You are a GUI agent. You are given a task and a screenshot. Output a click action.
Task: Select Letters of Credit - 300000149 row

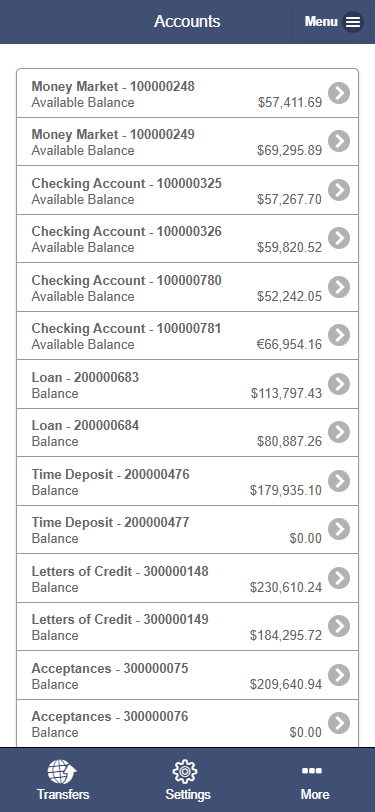pyautogui.click(x=188, y=627)
